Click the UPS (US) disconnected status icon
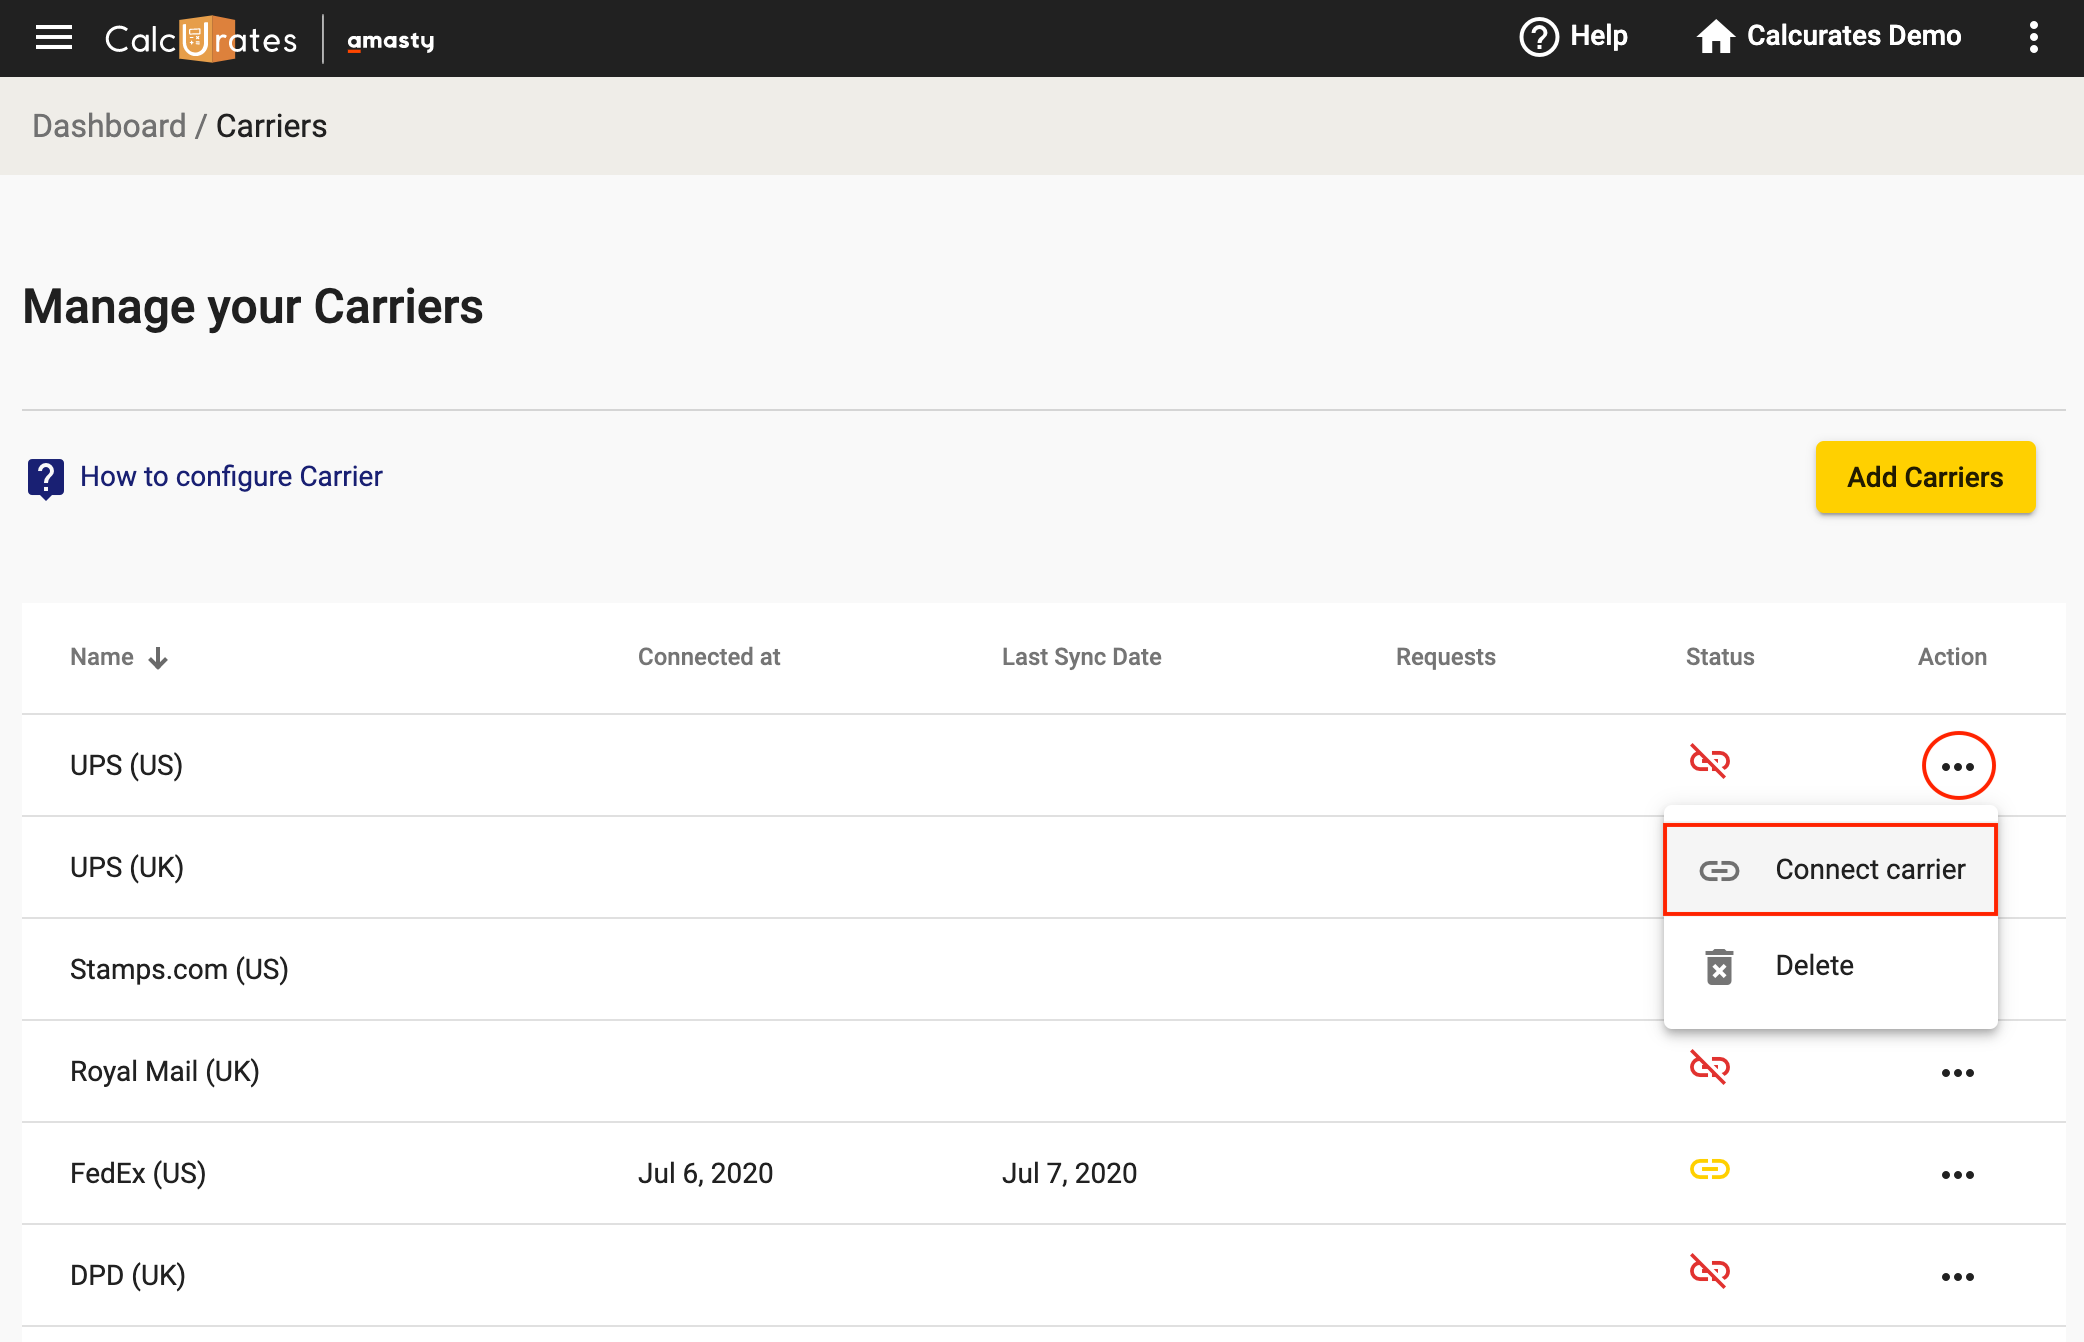Image resolution: width=2084 pixels, height=1342 pixels. point(1709,761)
